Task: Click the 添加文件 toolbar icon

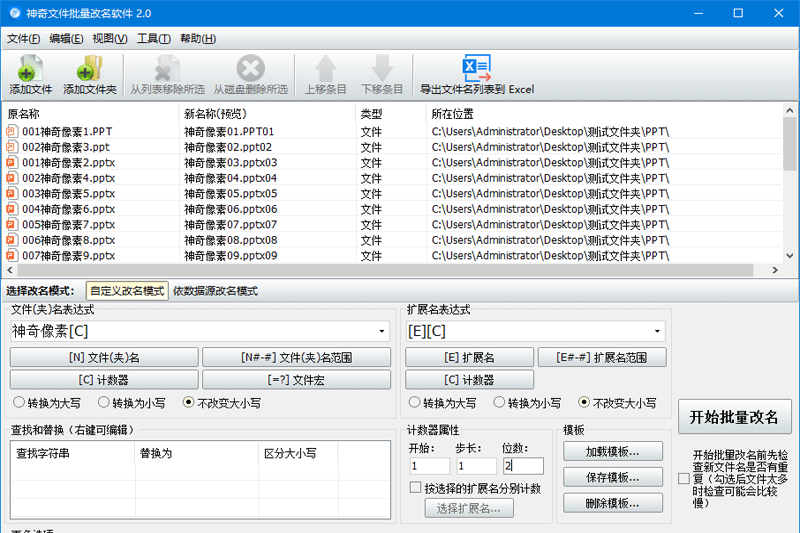Action: [29, 69]
